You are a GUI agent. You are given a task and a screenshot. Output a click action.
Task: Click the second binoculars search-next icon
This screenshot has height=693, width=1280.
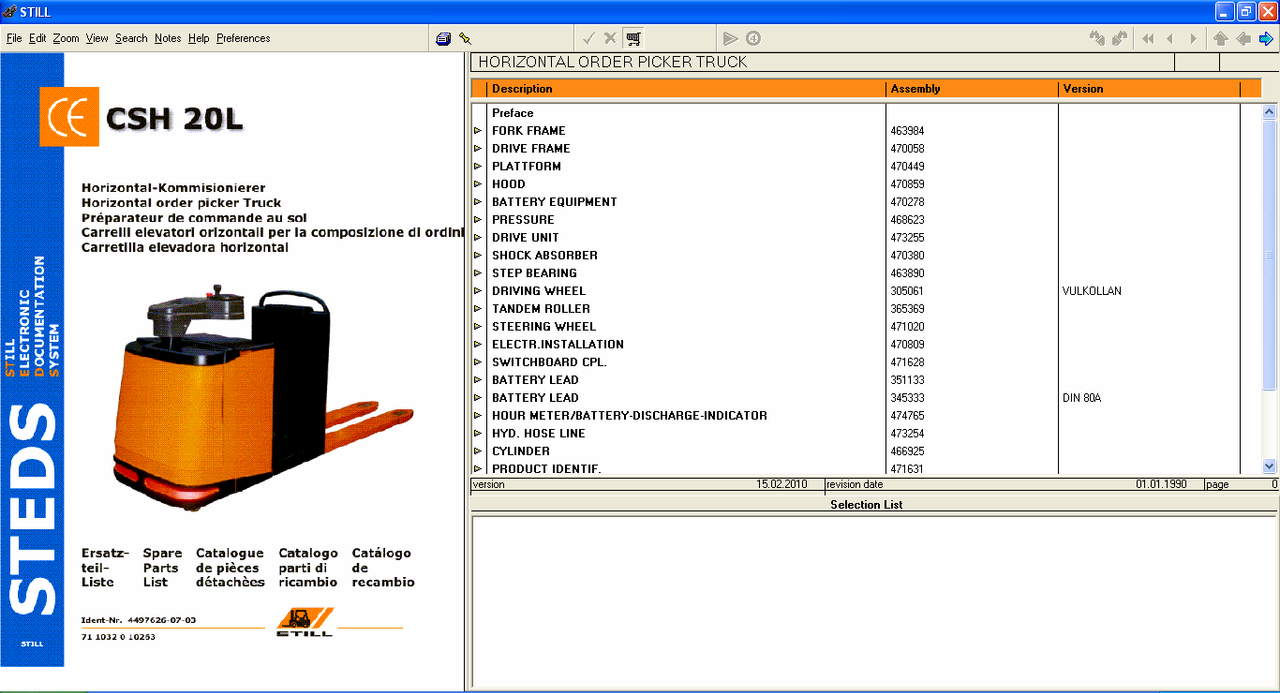tap(1119, 39)
